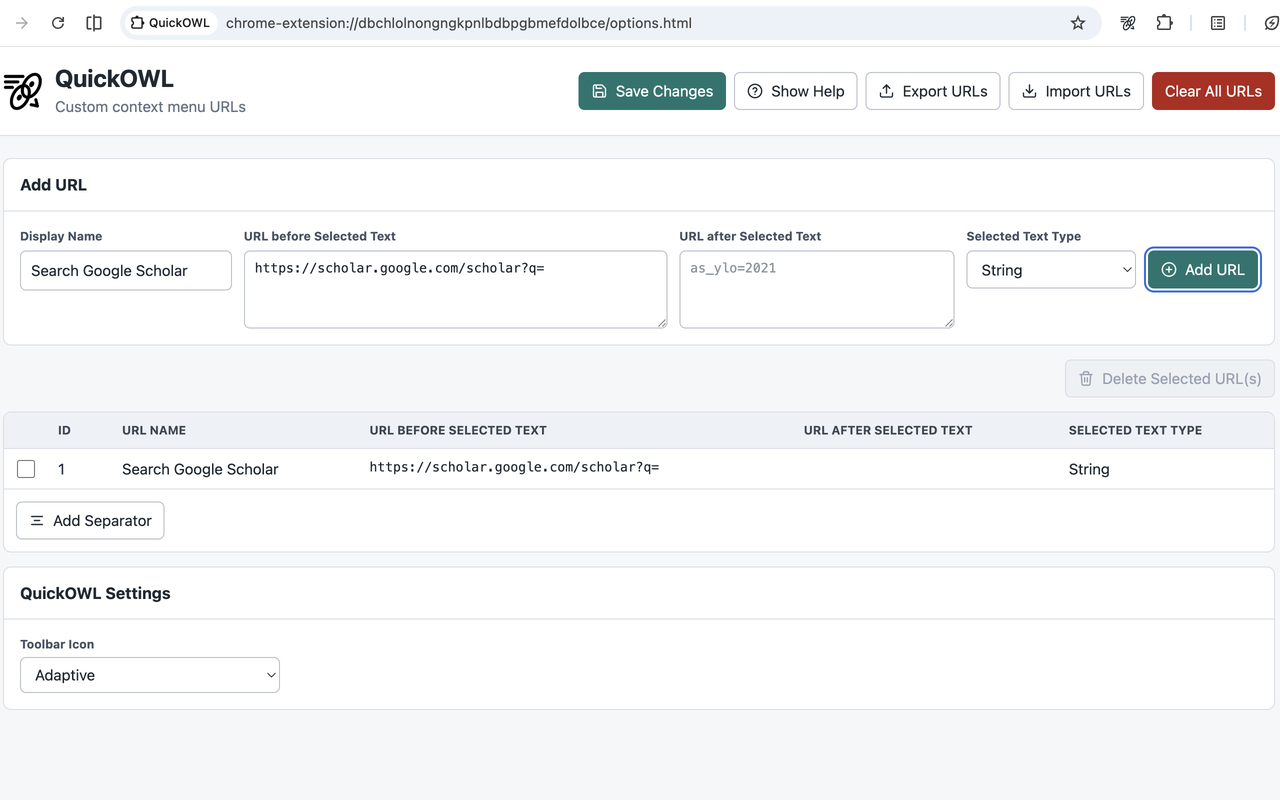This screenshot has width=1280, height=800.
Task: Click the green Add URL button
Action: point(1203,270)
